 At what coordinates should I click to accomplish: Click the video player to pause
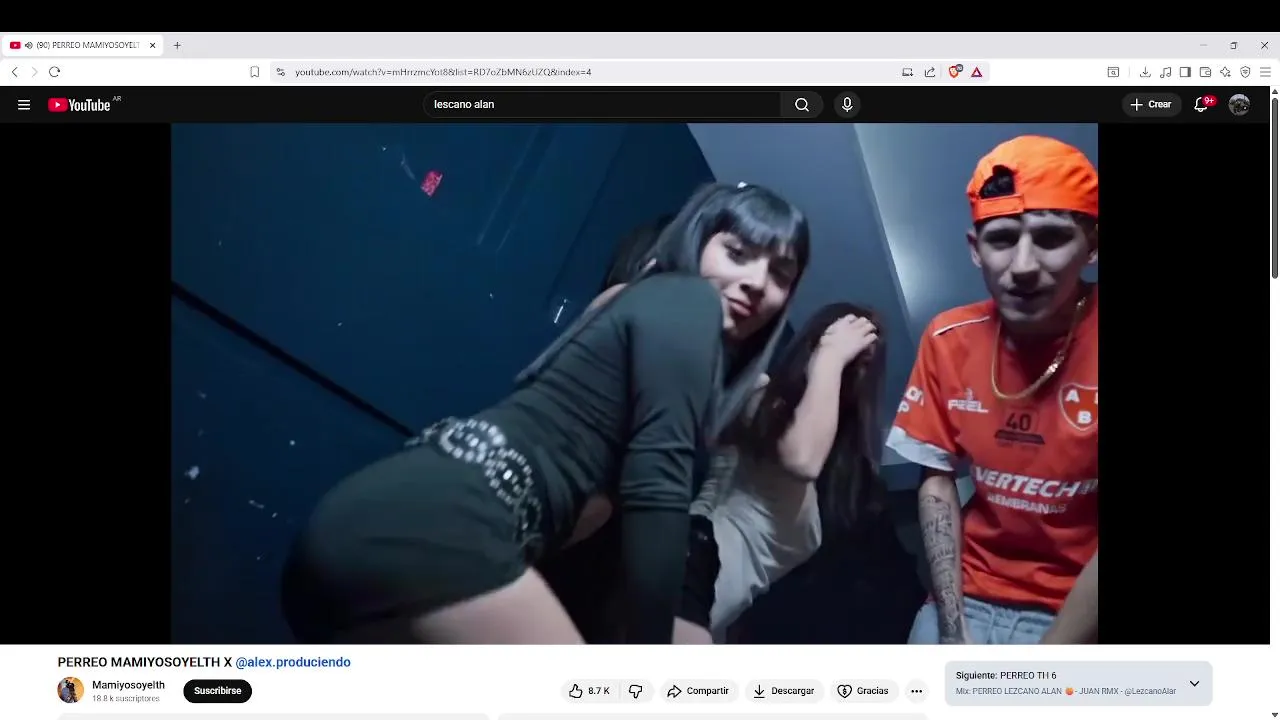coord(634,384)
